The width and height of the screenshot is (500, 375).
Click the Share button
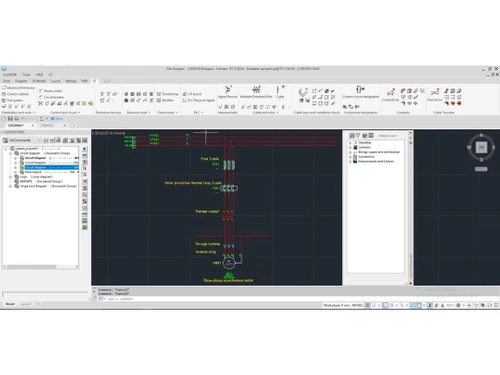tap(57, 119)
